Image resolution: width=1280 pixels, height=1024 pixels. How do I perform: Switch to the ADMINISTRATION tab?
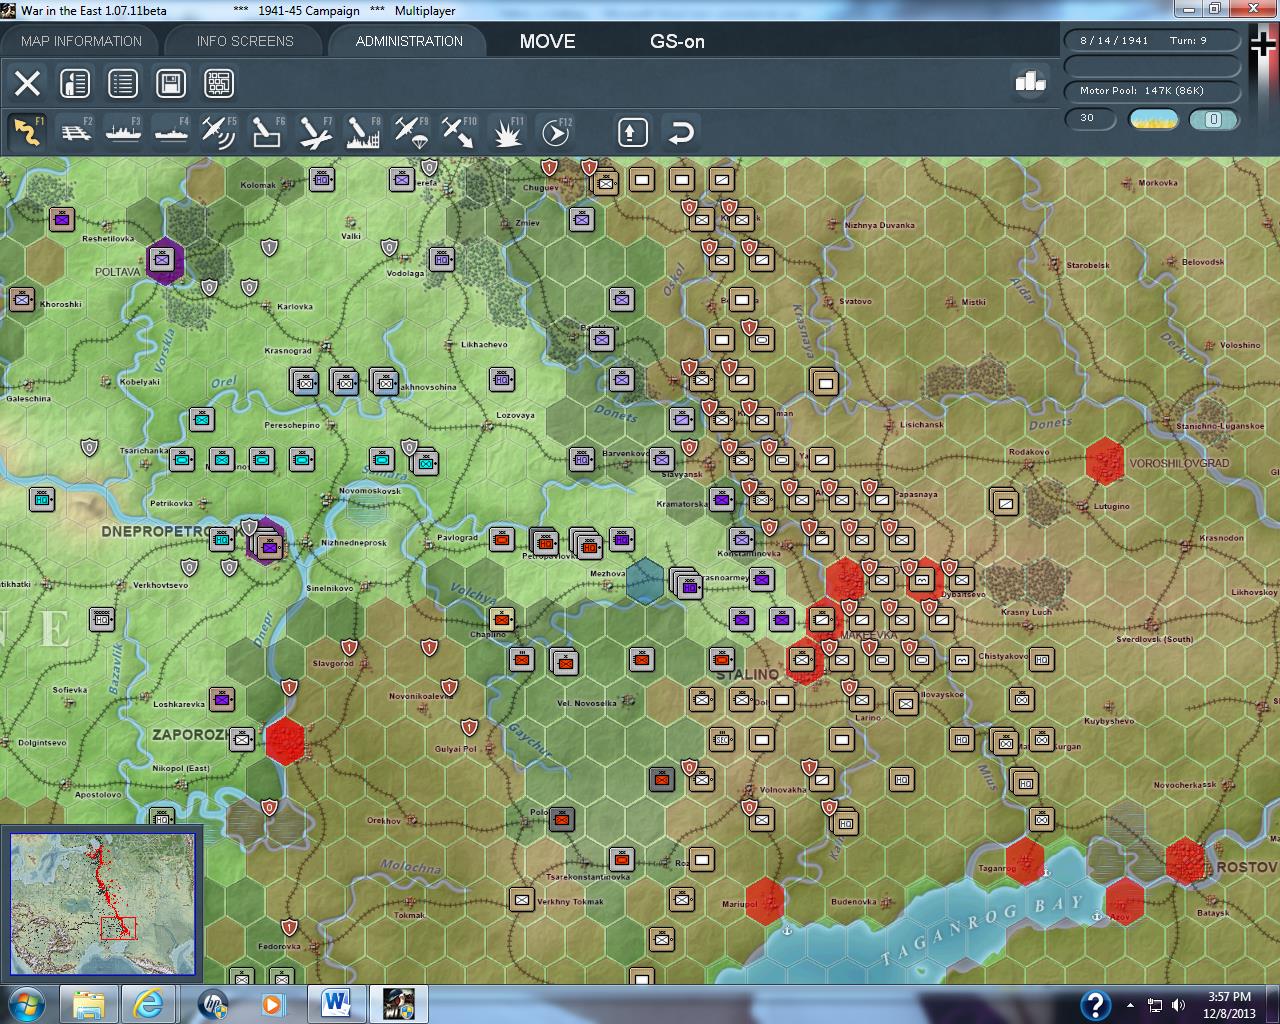tap(409, 41)
